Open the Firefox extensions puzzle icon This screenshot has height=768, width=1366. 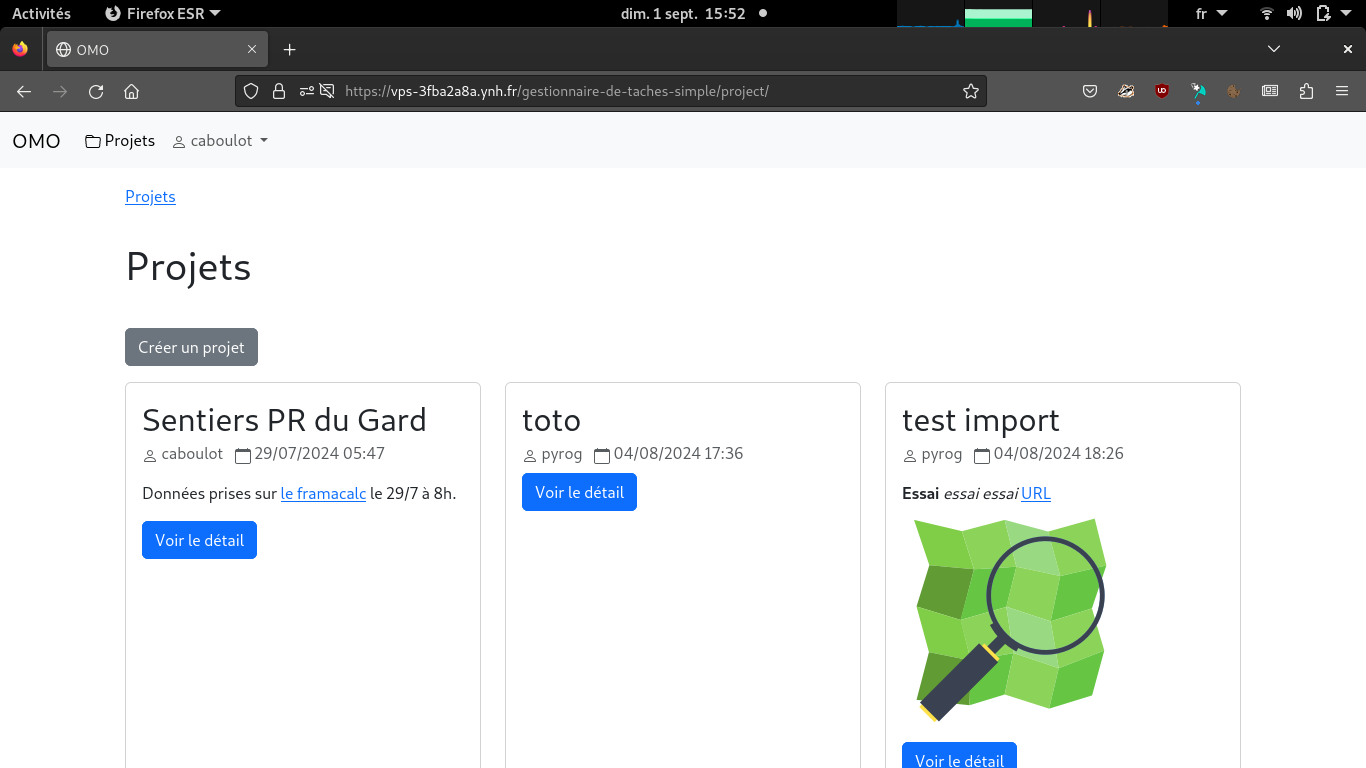1306,91
